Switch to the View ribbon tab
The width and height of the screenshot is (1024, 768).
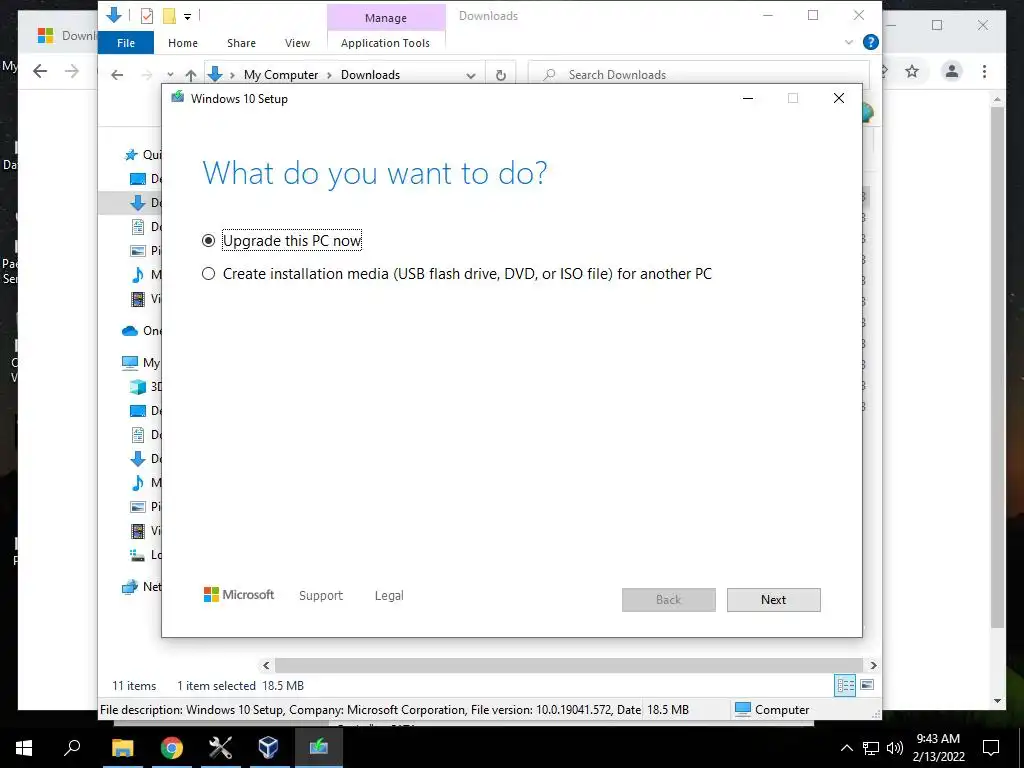(297, 42)
